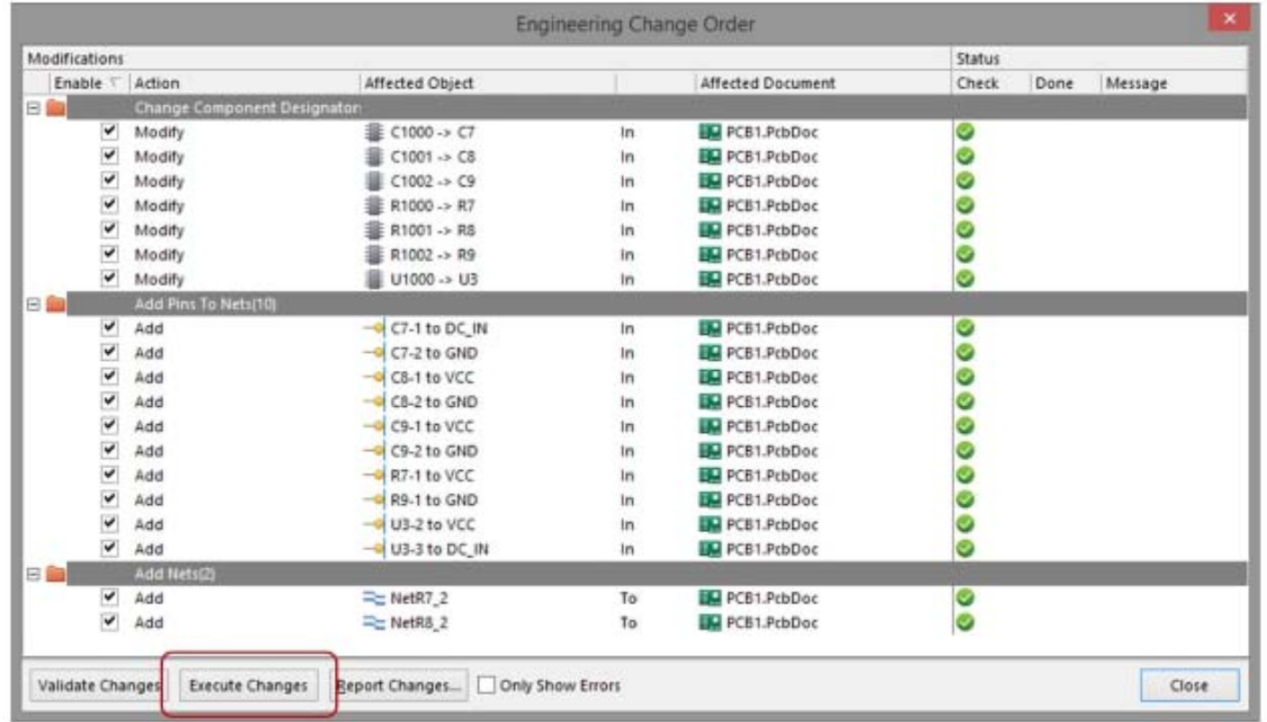Click component icon beside C1002 -> C9

tap(375, 181)
